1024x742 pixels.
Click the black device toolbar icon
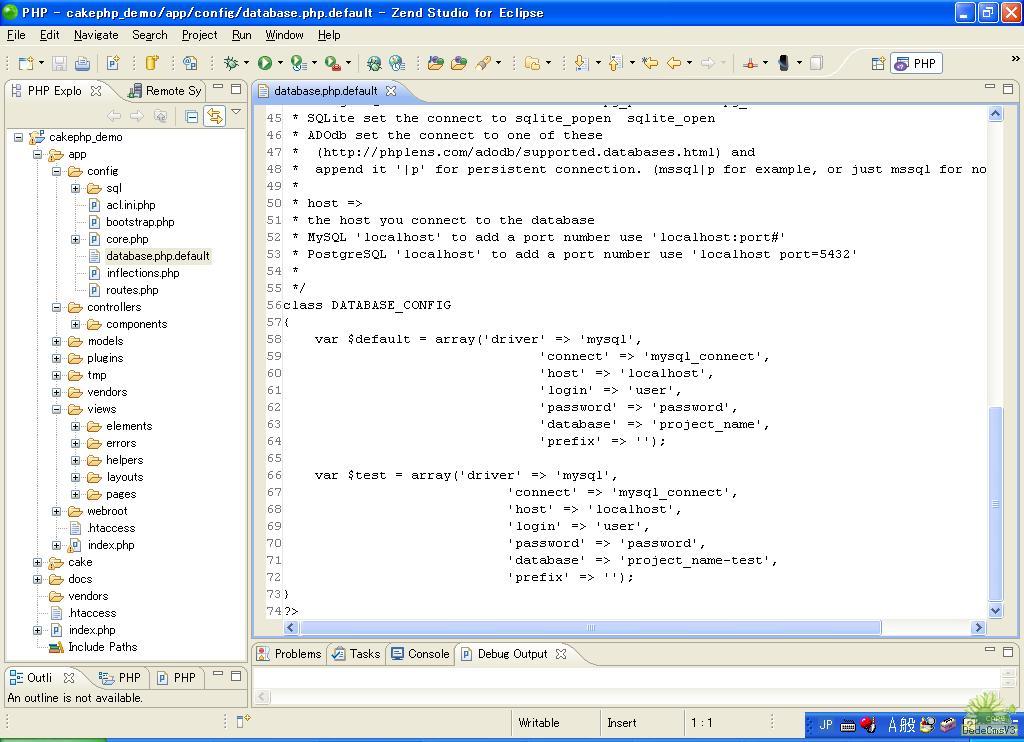coord(784,63)
